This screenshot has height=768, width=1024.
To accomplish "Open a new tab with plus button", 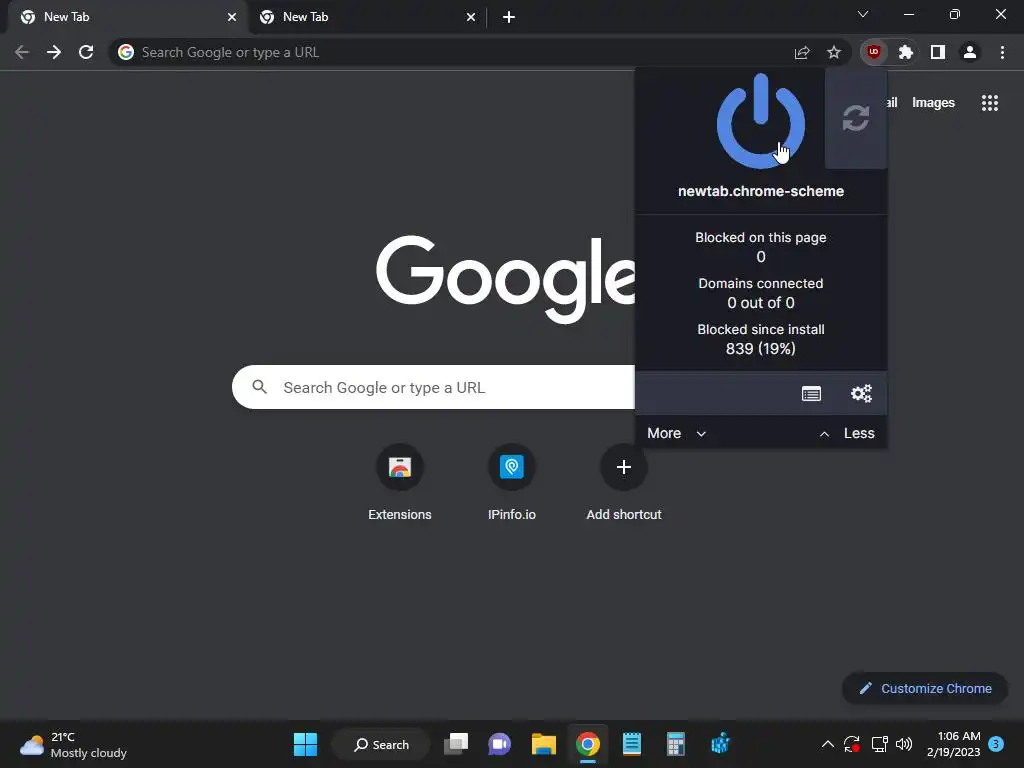I will click(509, 17).
